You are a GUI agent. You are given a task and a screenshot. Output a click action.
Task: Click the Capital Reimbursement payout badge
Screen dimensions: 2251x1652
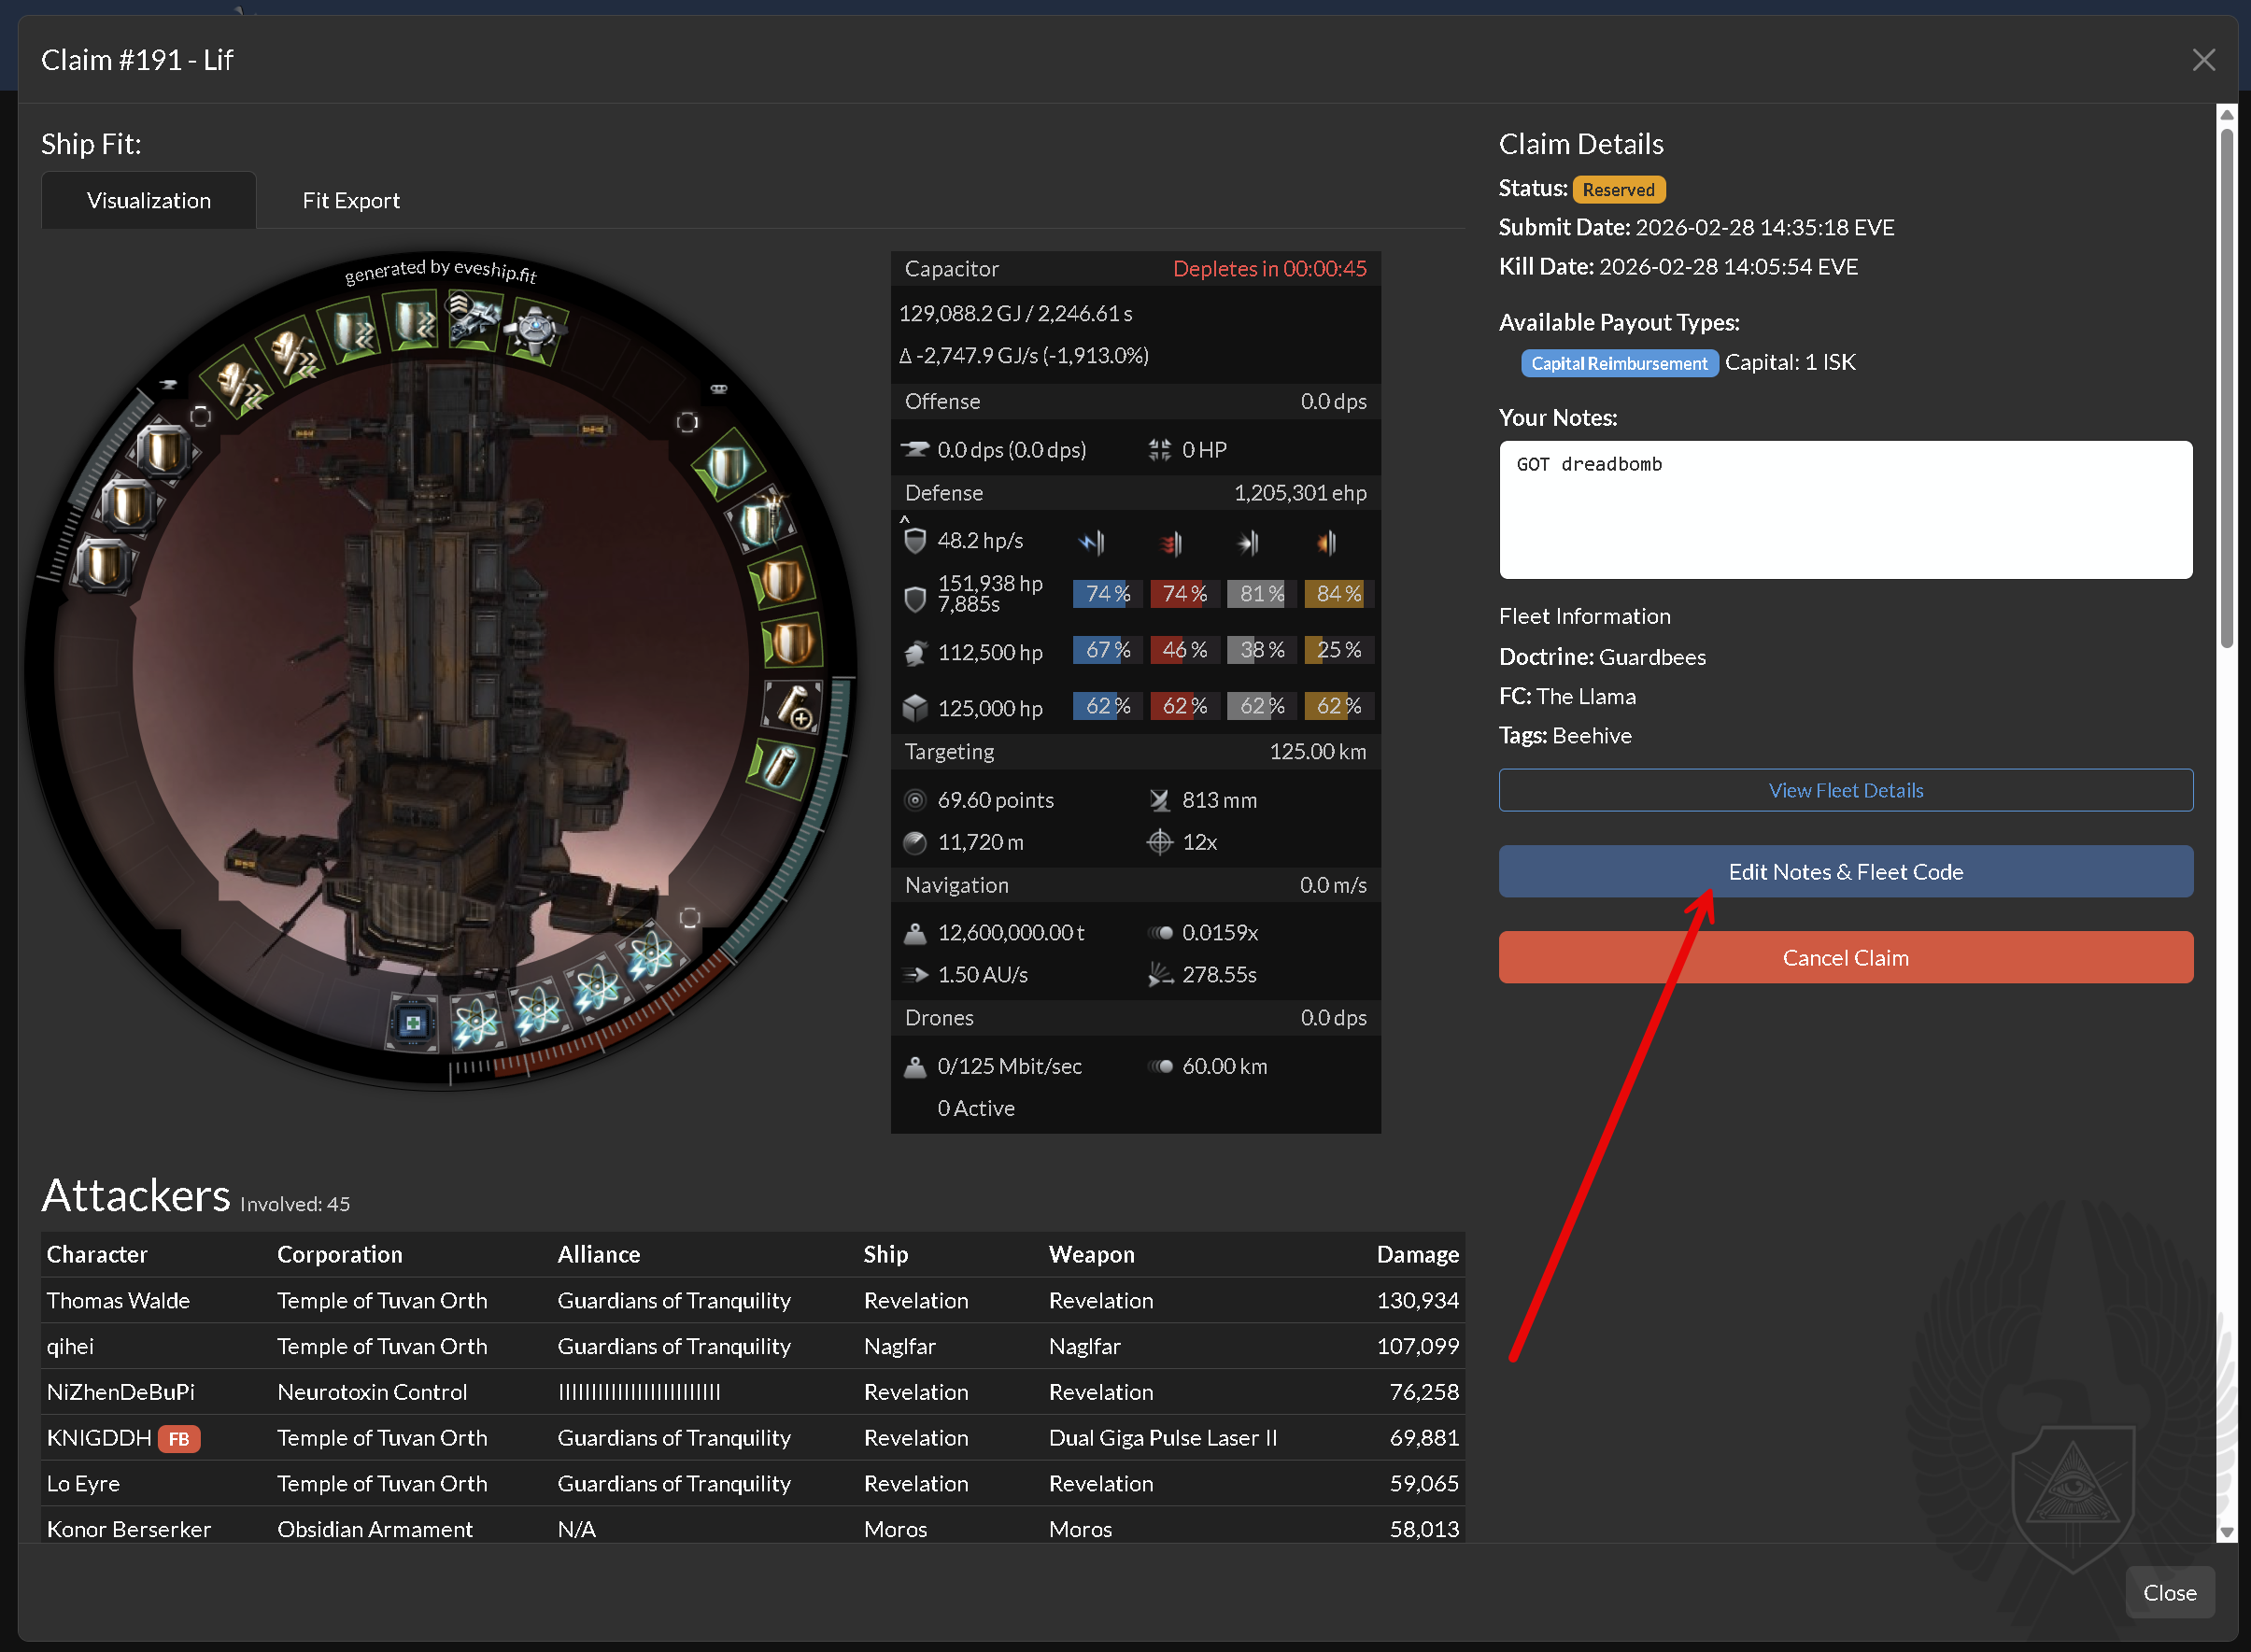point(1618,363)
